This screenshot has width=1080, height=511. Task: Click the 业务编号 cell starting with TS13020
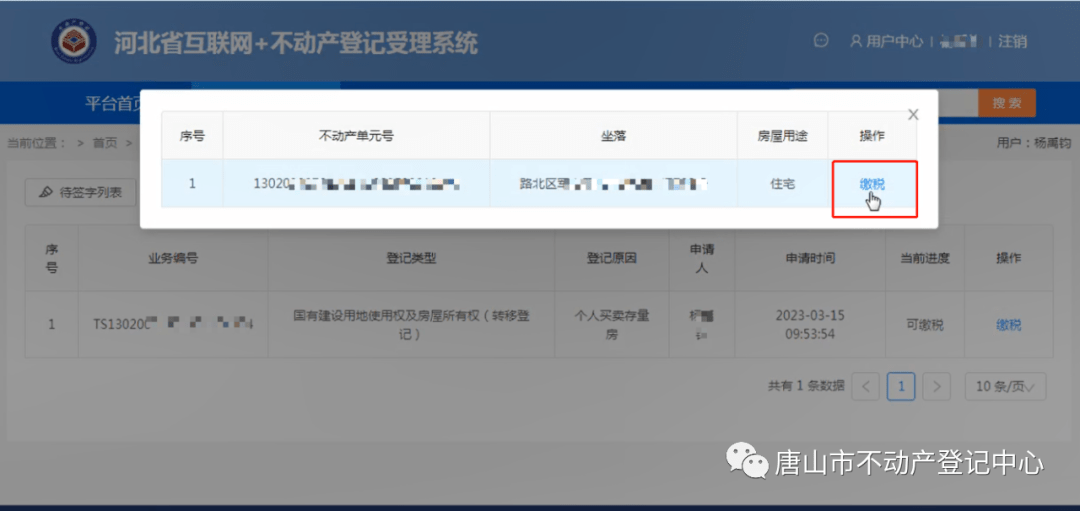pos(172,324)
